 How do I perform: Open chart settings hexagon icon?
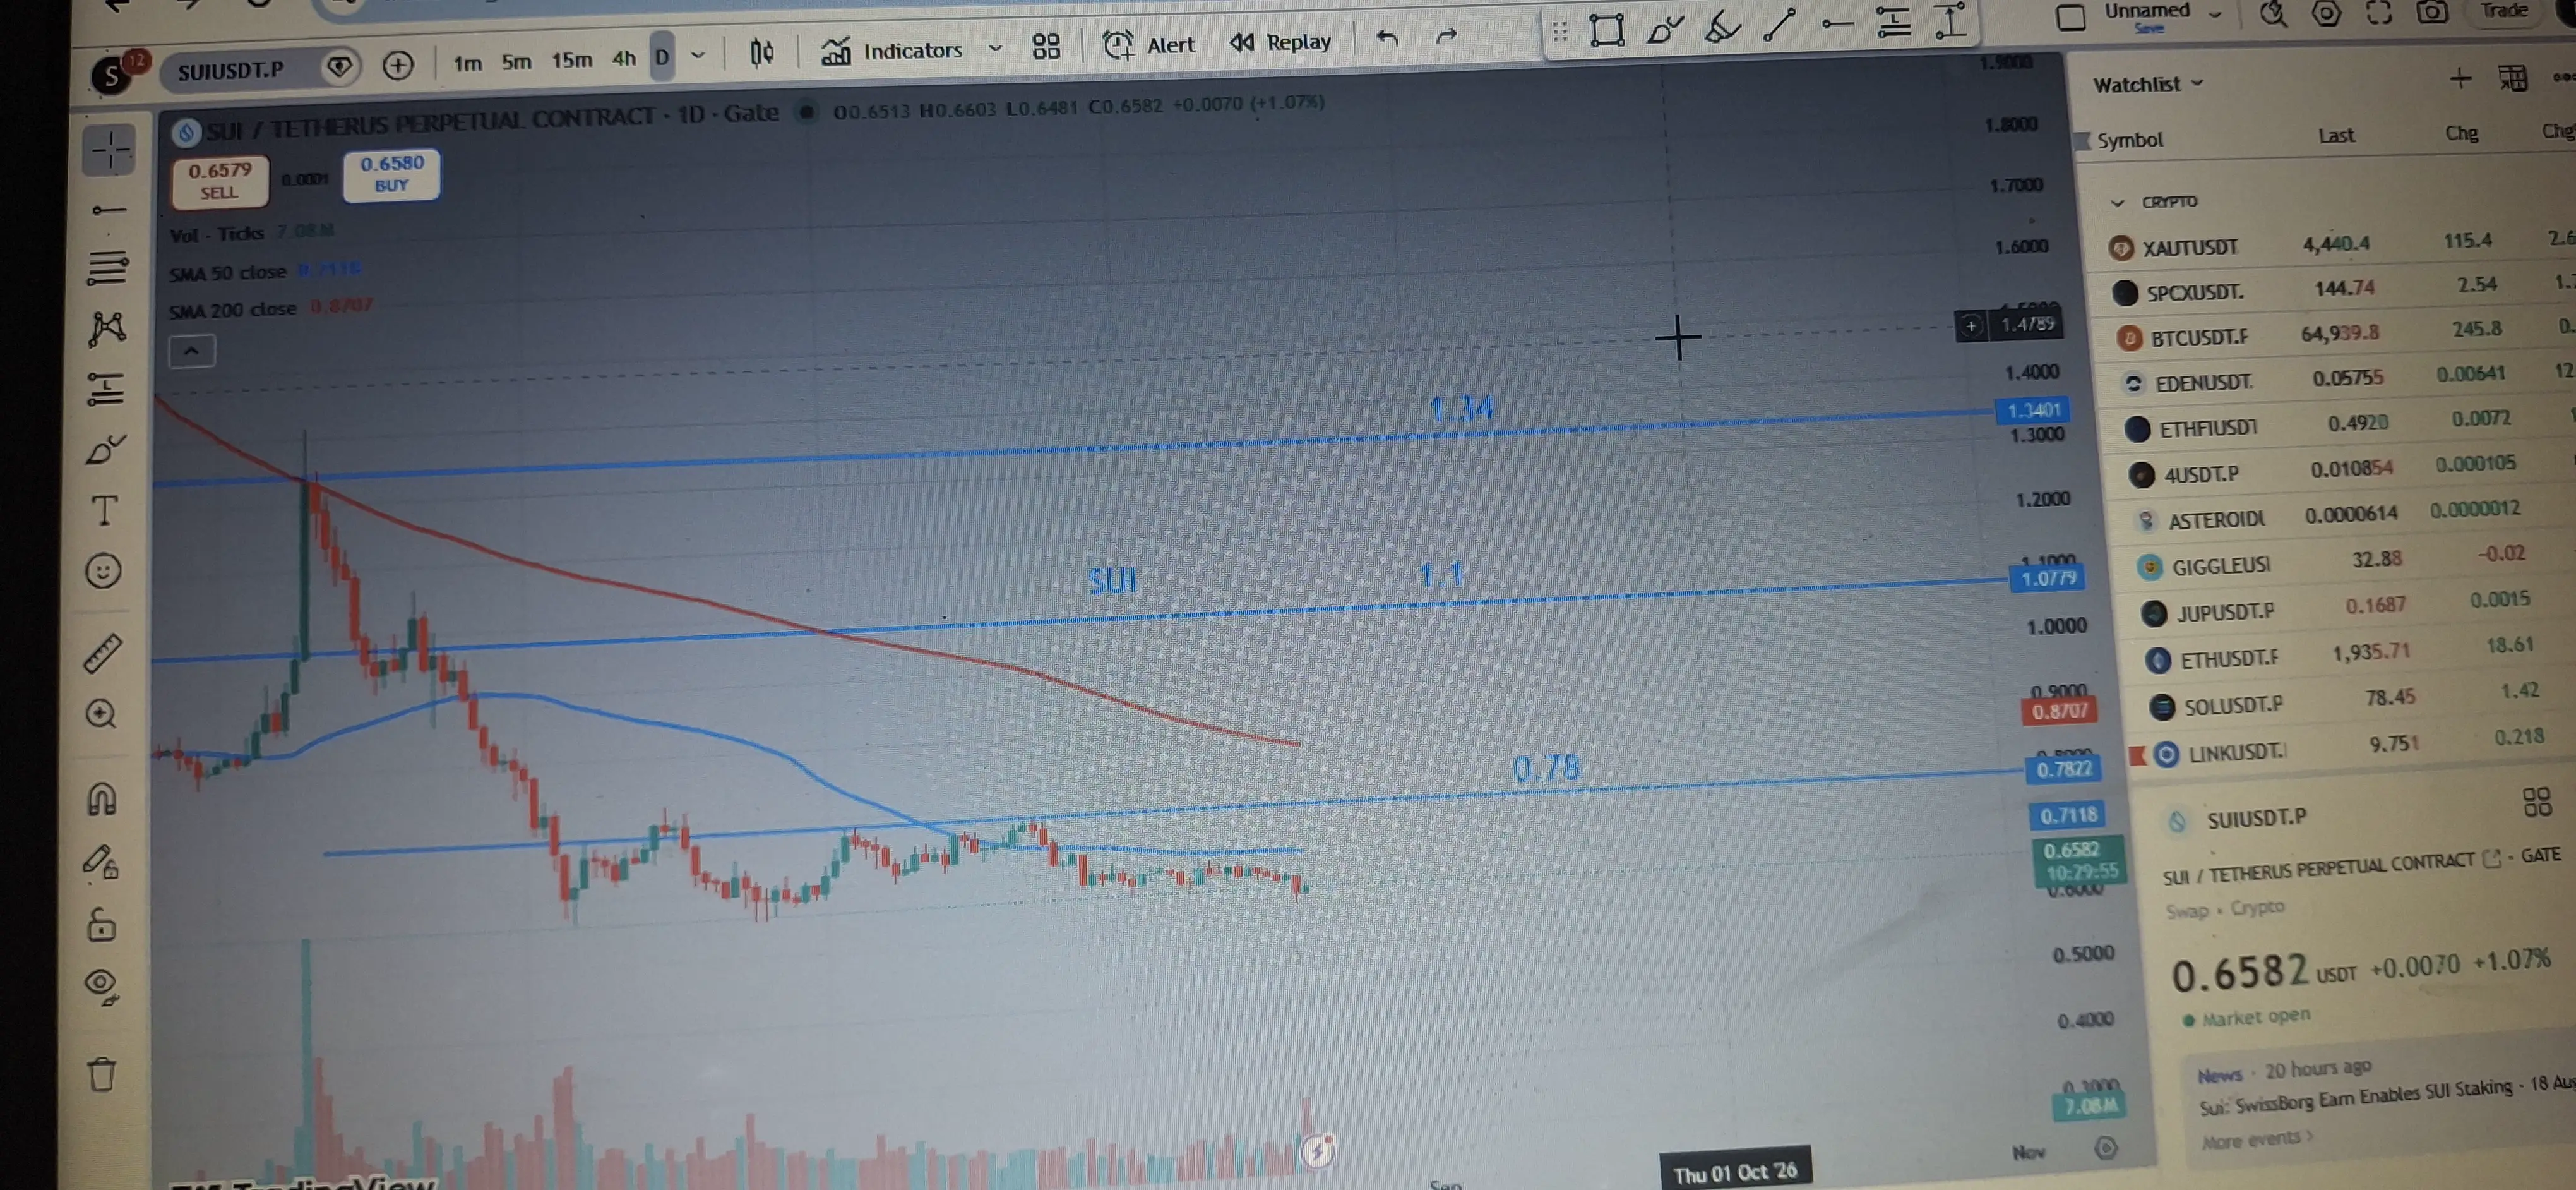pyautogui.click(x=2326, y=13)
